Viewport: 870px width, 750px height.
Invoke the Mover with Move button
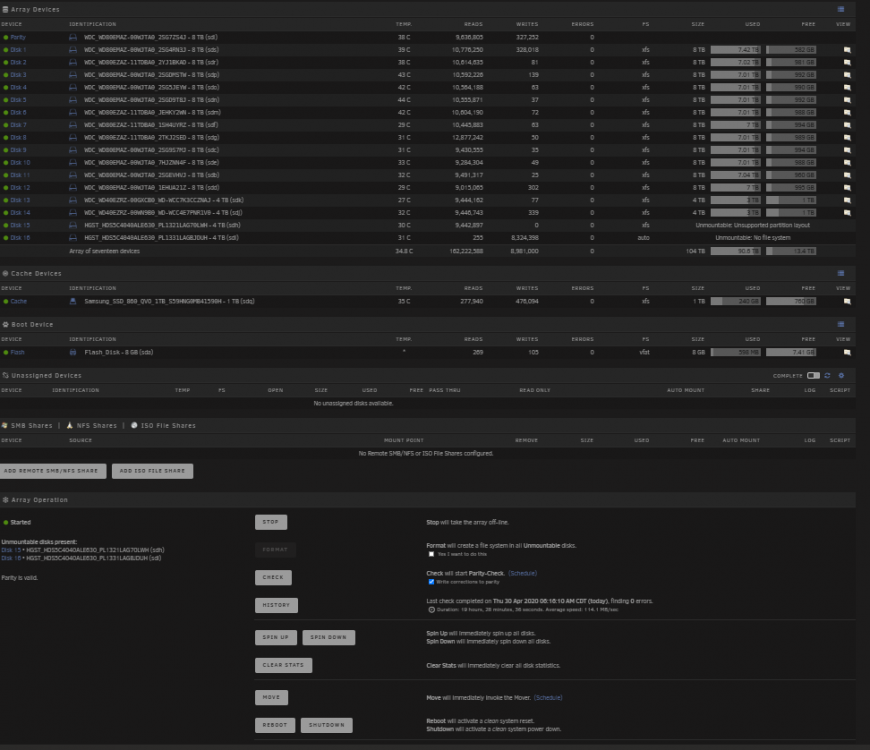pyautogui.click(x=271, y=697)
